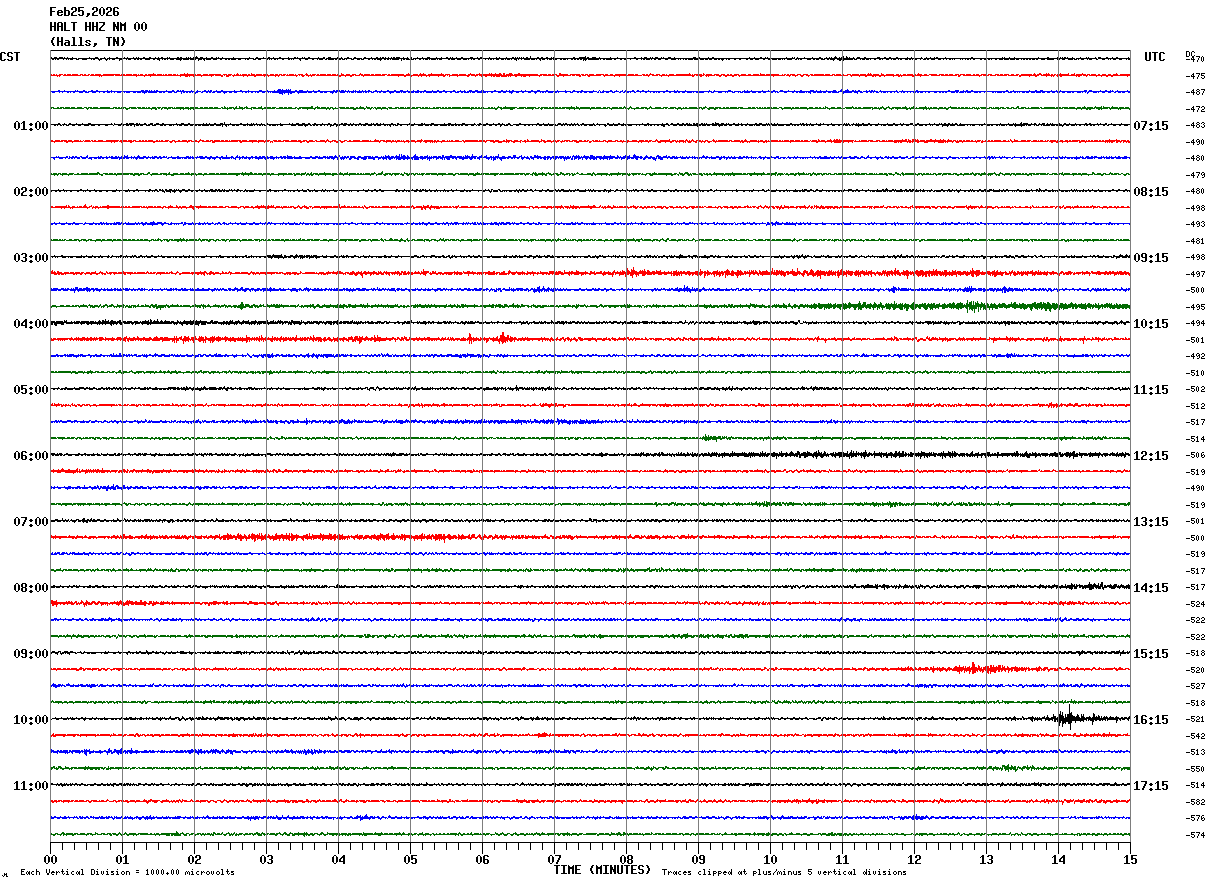The height and width of the screenshot is (886, 1210).
Task: Click the DC offset value -487
Action: (1195, 92)
